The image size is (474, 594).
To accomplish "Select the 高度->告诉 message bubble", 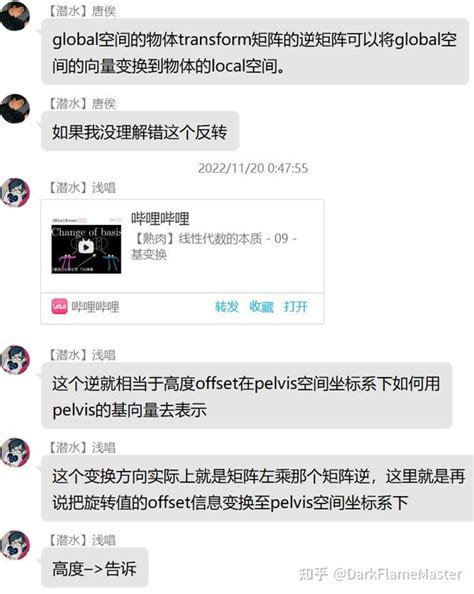I will 94,568.
